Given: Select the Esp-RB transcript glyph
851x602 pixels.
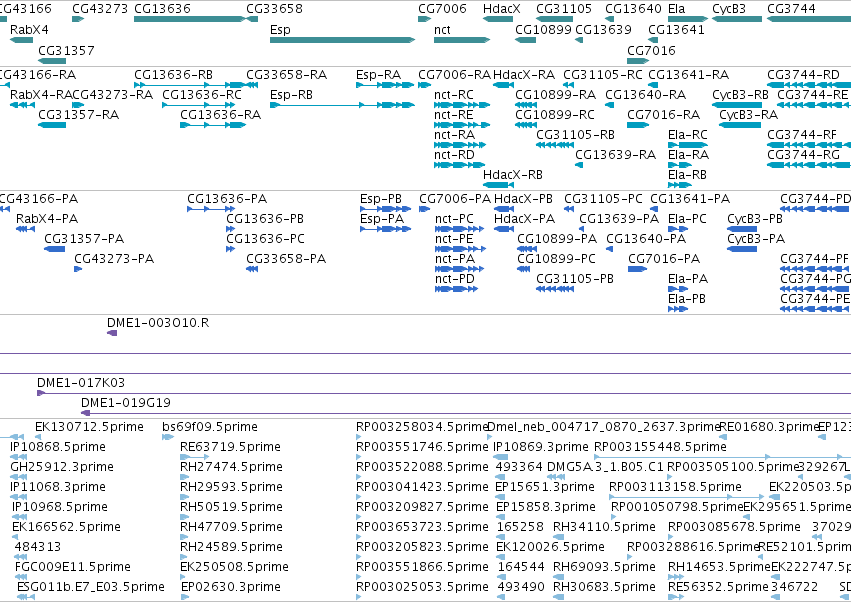Looking at the screenshot, I should (x=342, y=105).
